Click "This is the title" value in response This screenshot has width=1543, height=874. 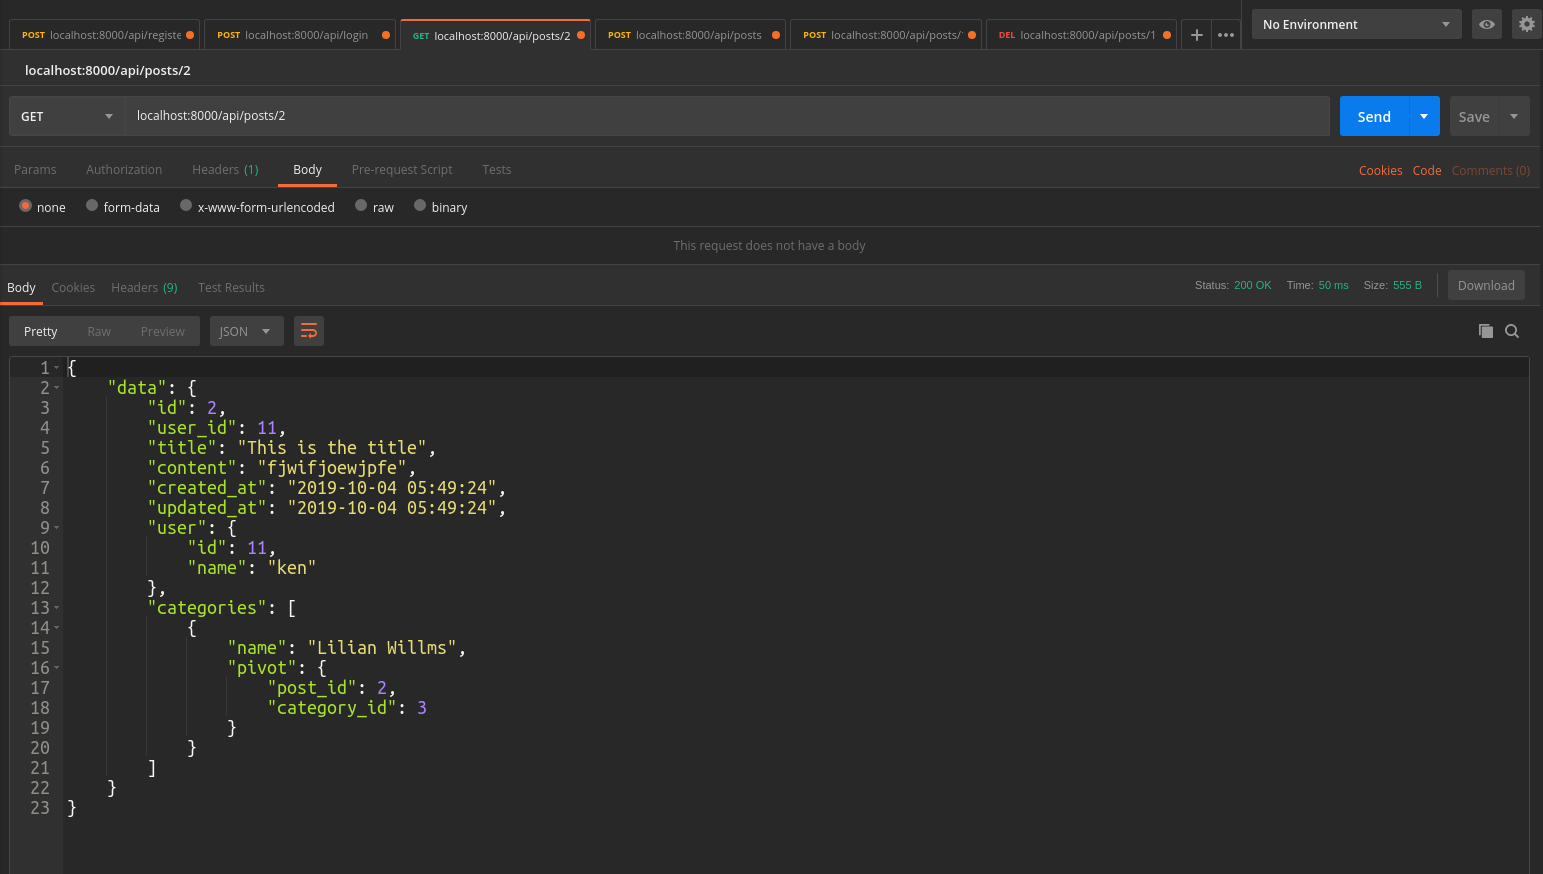pyautogui.click(x=332, y=448)
